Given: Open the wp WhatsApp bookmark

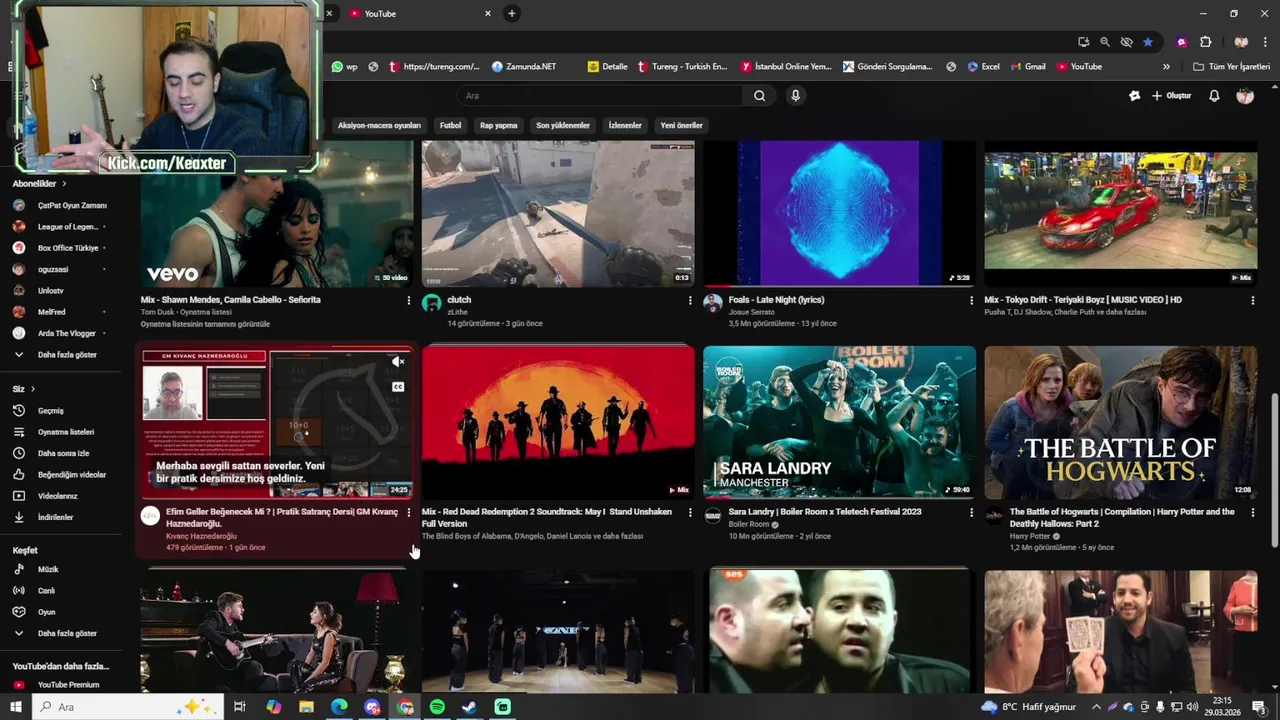Looking at the screenshot, I should click(x=345, y=67).
